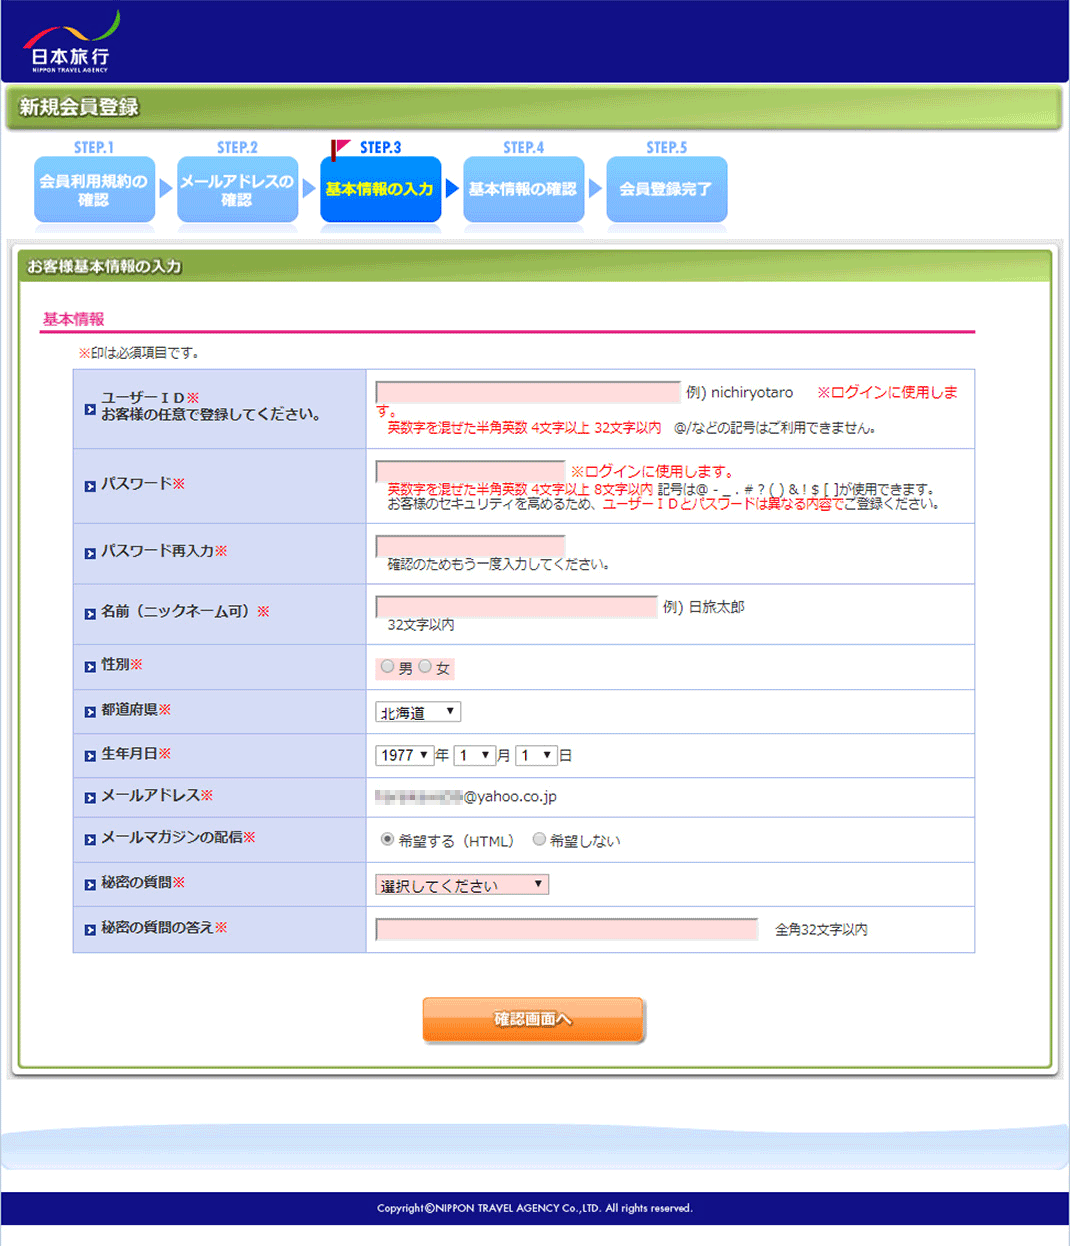Click the arrow icon beside 性別 label
This screenshot has width=1070, height=1246.
coord(90,667)
